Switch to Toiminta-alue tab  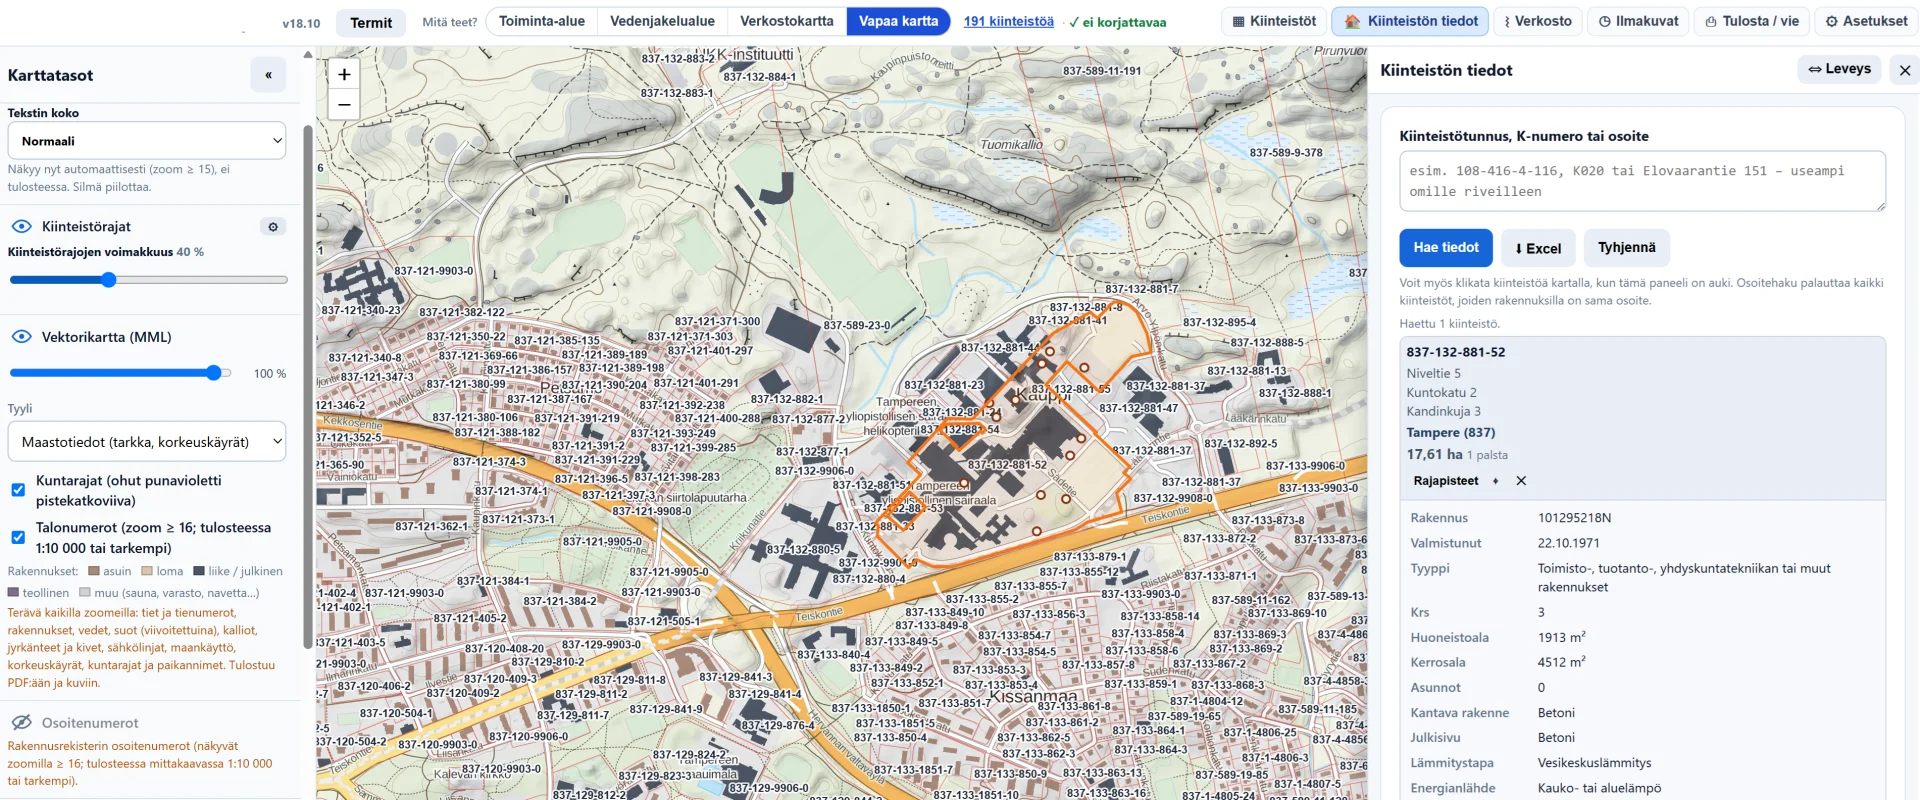pyautogui.click(x=542, y=21)
